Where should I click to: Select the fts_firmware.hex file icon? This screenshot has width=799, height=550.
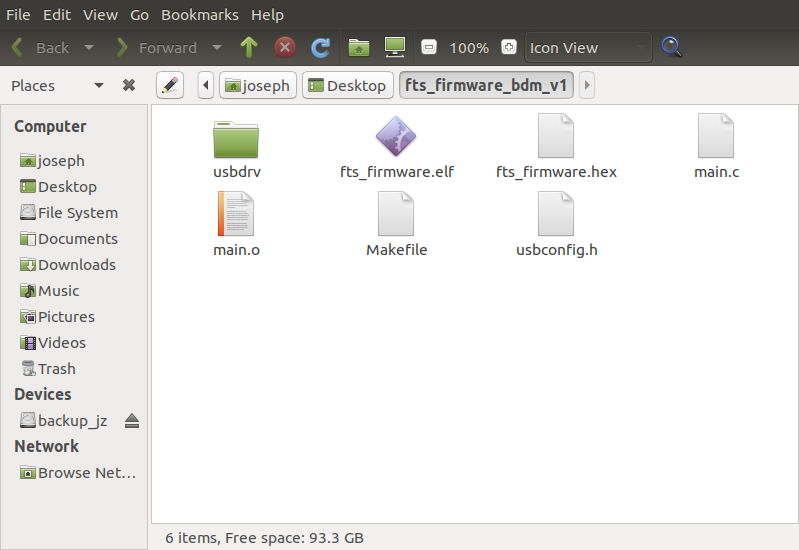point(556,136)
